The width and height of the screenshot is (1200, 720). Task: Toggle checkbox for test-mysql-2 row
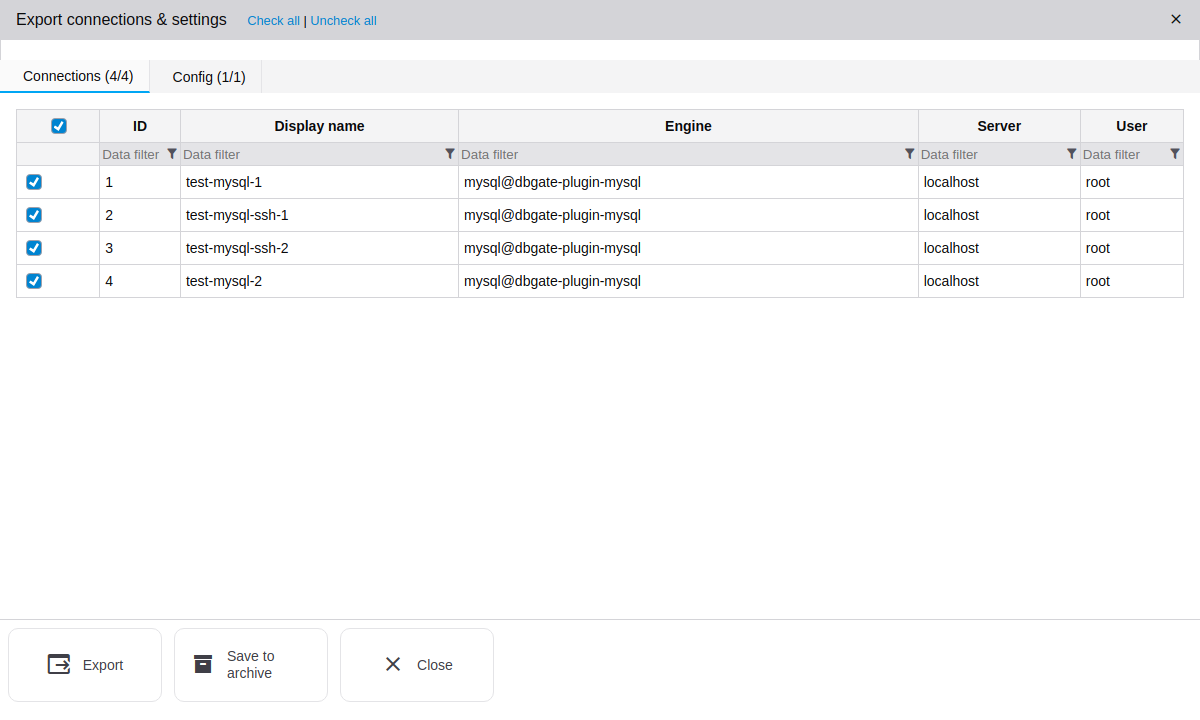tap(34, 281)
